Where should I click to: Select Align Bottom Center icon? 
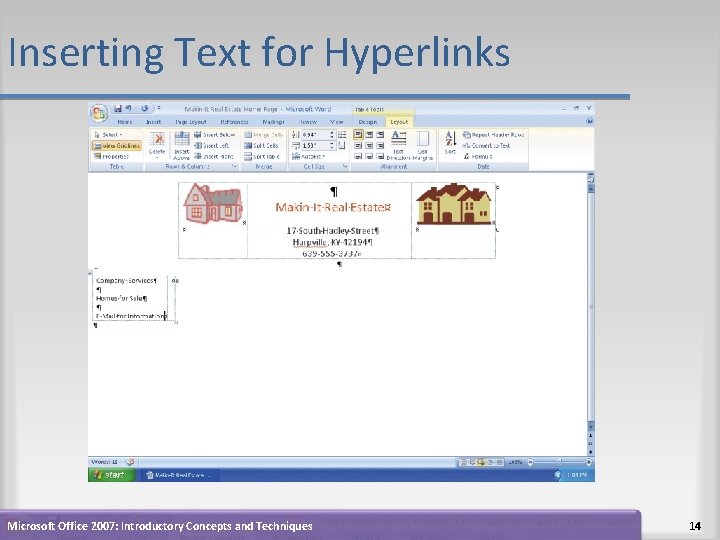tap(369, 157)
